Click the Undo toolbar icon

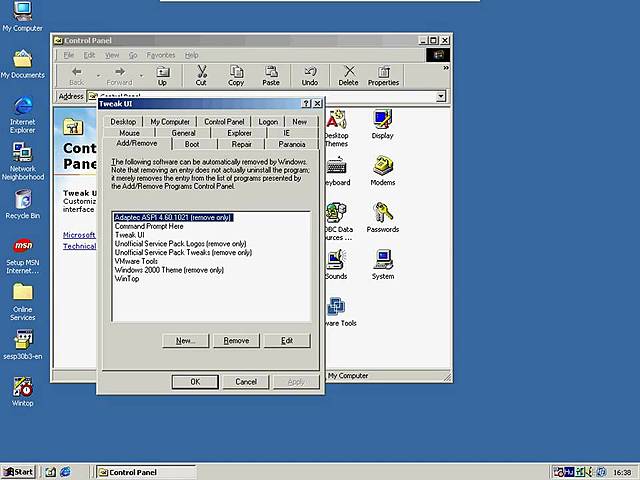coord(310,76)
